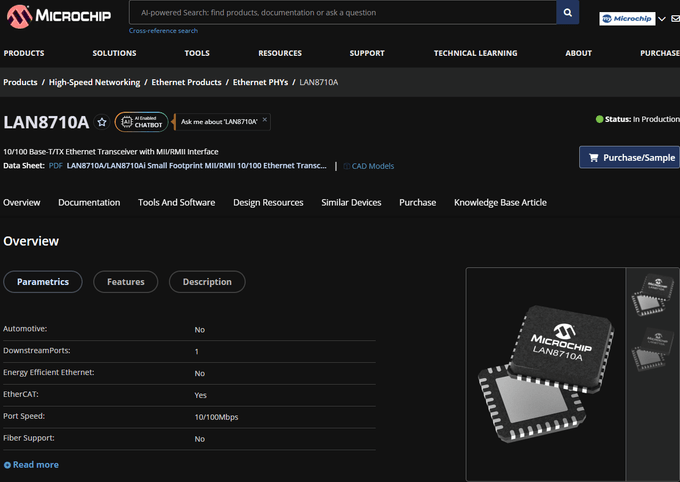Jump to Purchase section tab

coord(418,203)
